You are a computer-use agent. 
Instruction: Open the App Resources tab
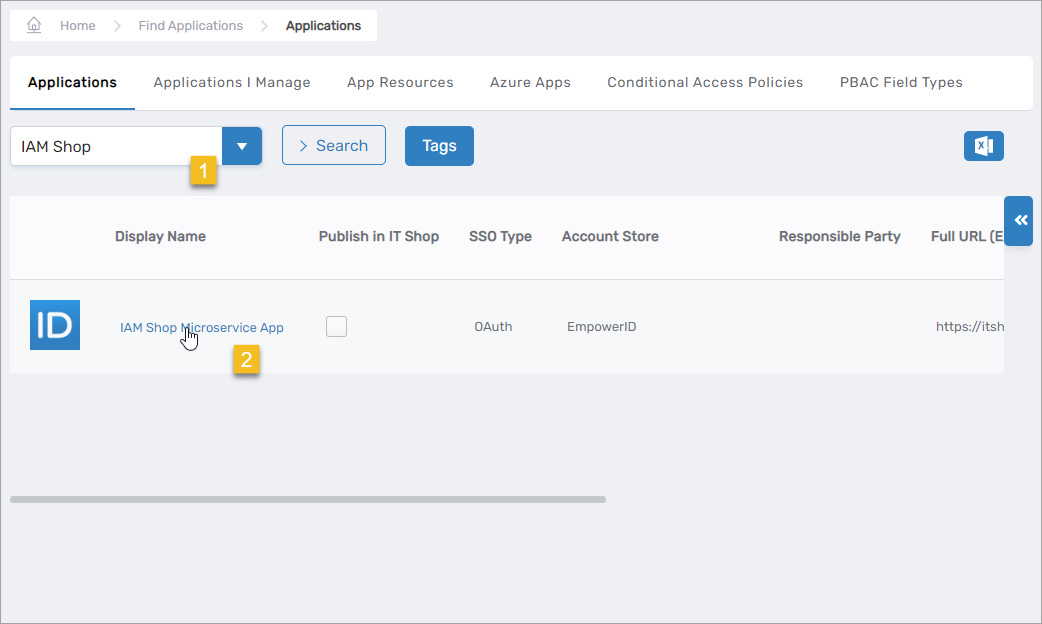point(400,82)
